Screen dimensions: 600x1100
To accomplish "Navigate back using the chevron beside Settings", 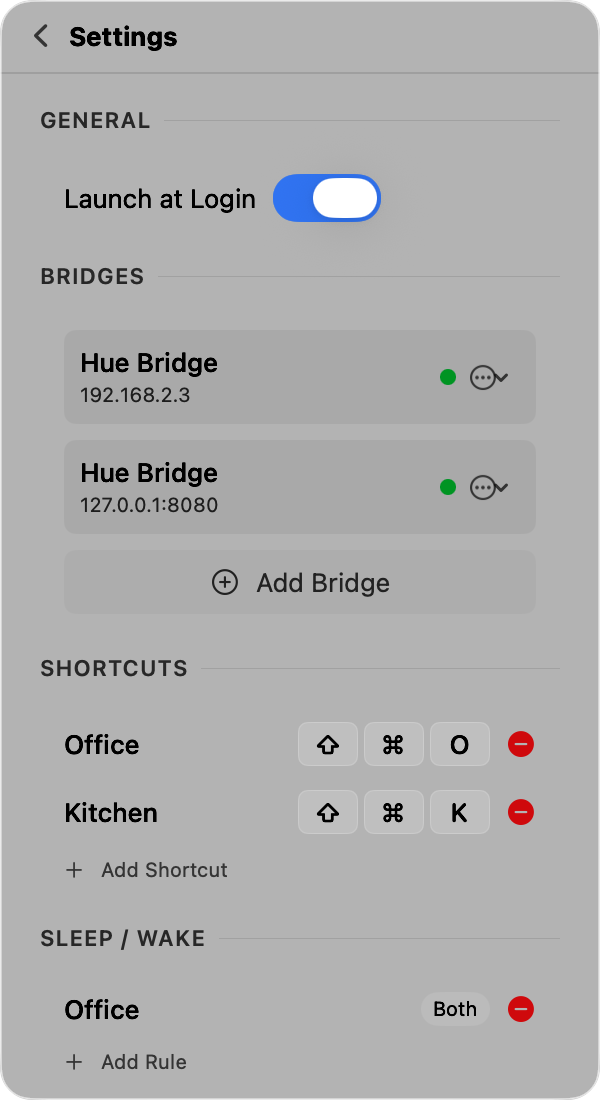I will (x=40, y=35).
